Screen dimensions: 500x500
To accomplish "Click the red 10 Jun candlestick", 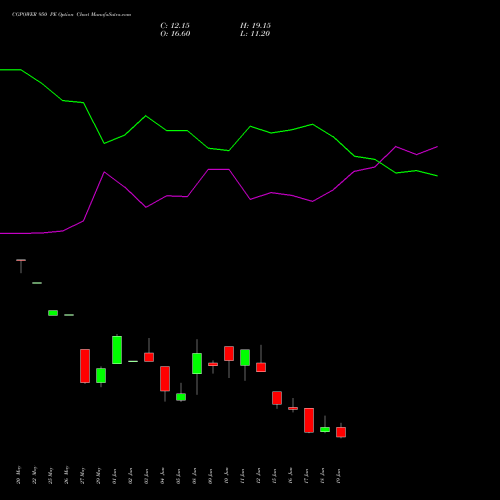I will [229, 353].
